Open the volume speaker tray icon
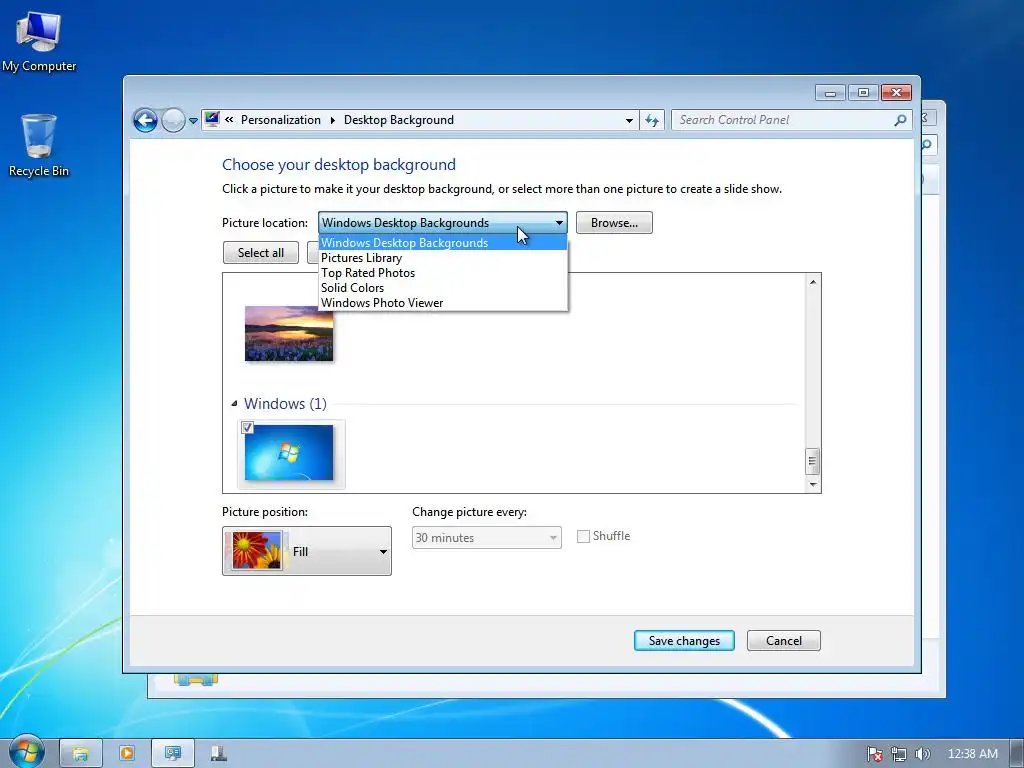Screen dimensions: 1024x768 [x=922, y=754]
